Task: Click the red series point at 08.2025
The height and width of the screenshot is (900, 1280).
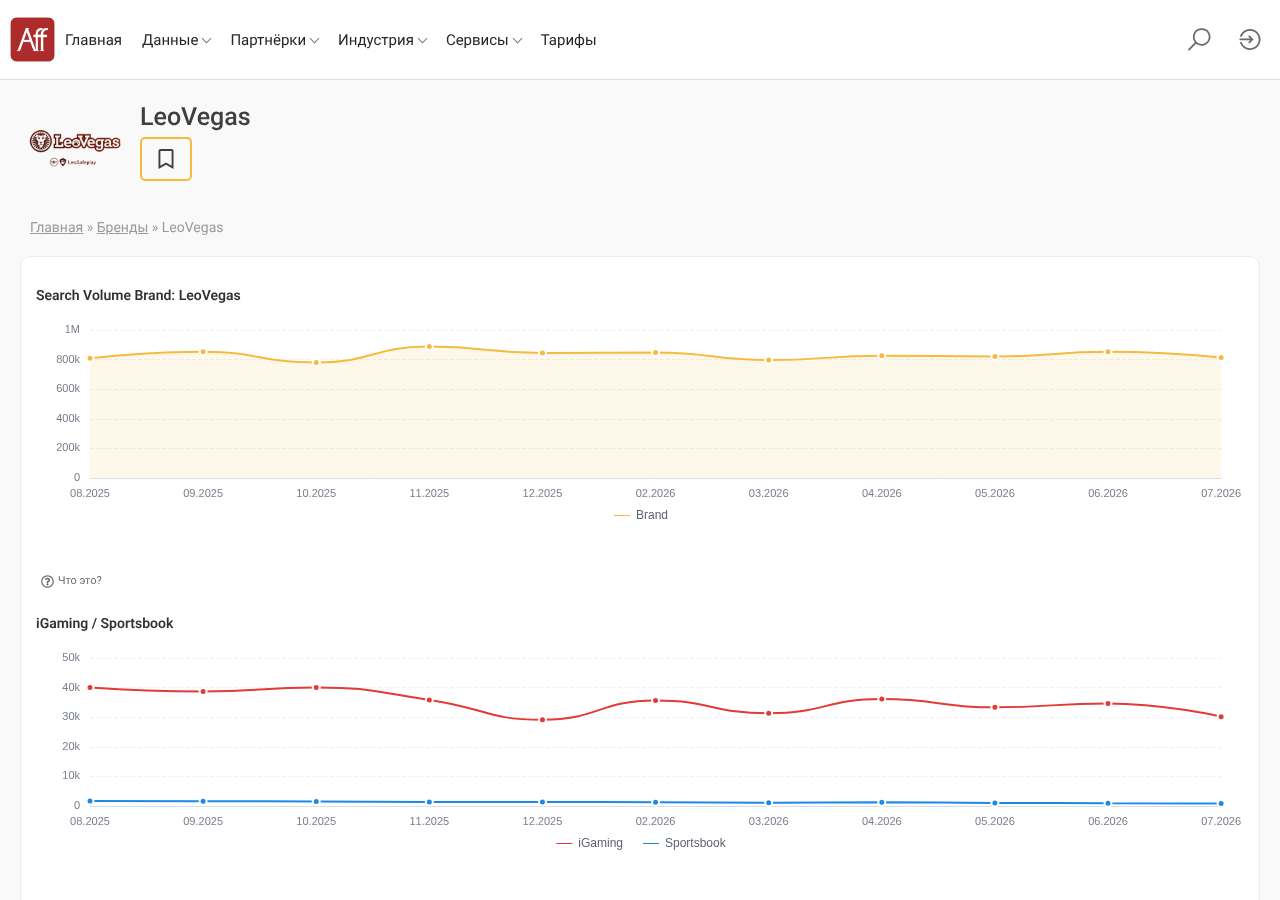Action: tap(90, 688)
